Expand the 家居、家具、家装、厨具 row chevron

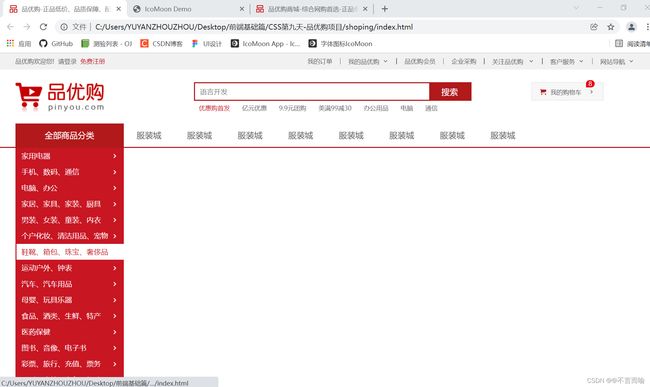tap(115, 204)
